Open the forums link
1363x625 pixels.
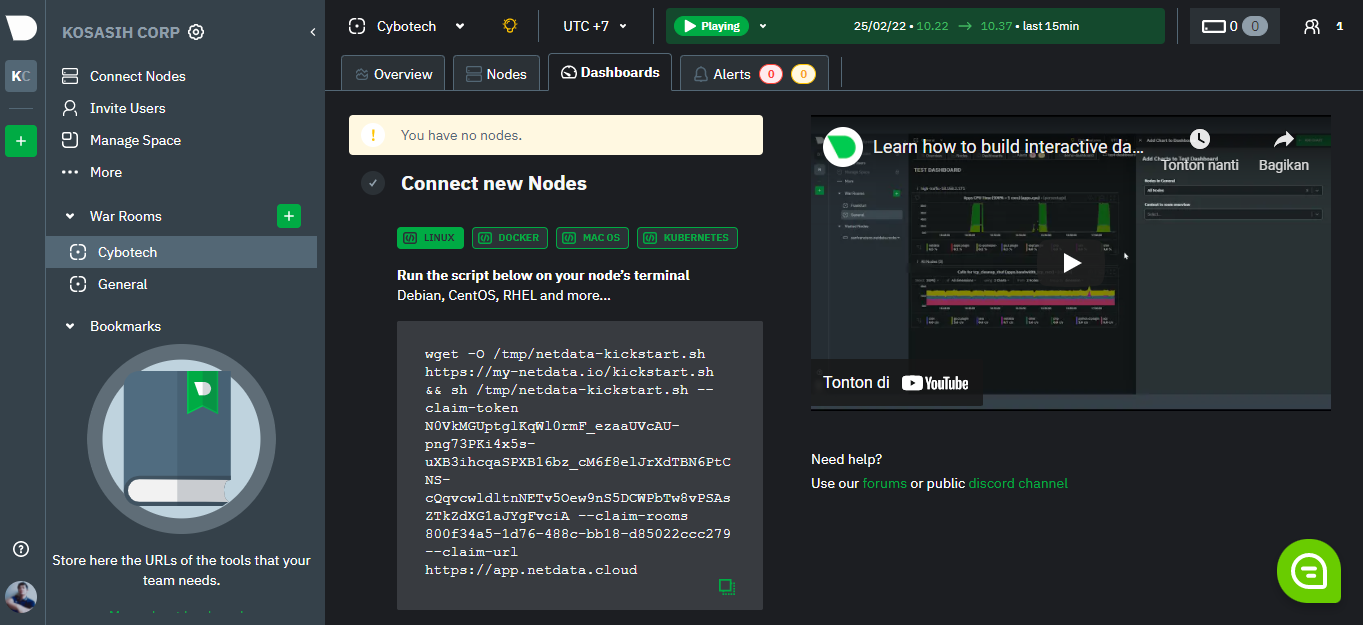click(884, 483)
